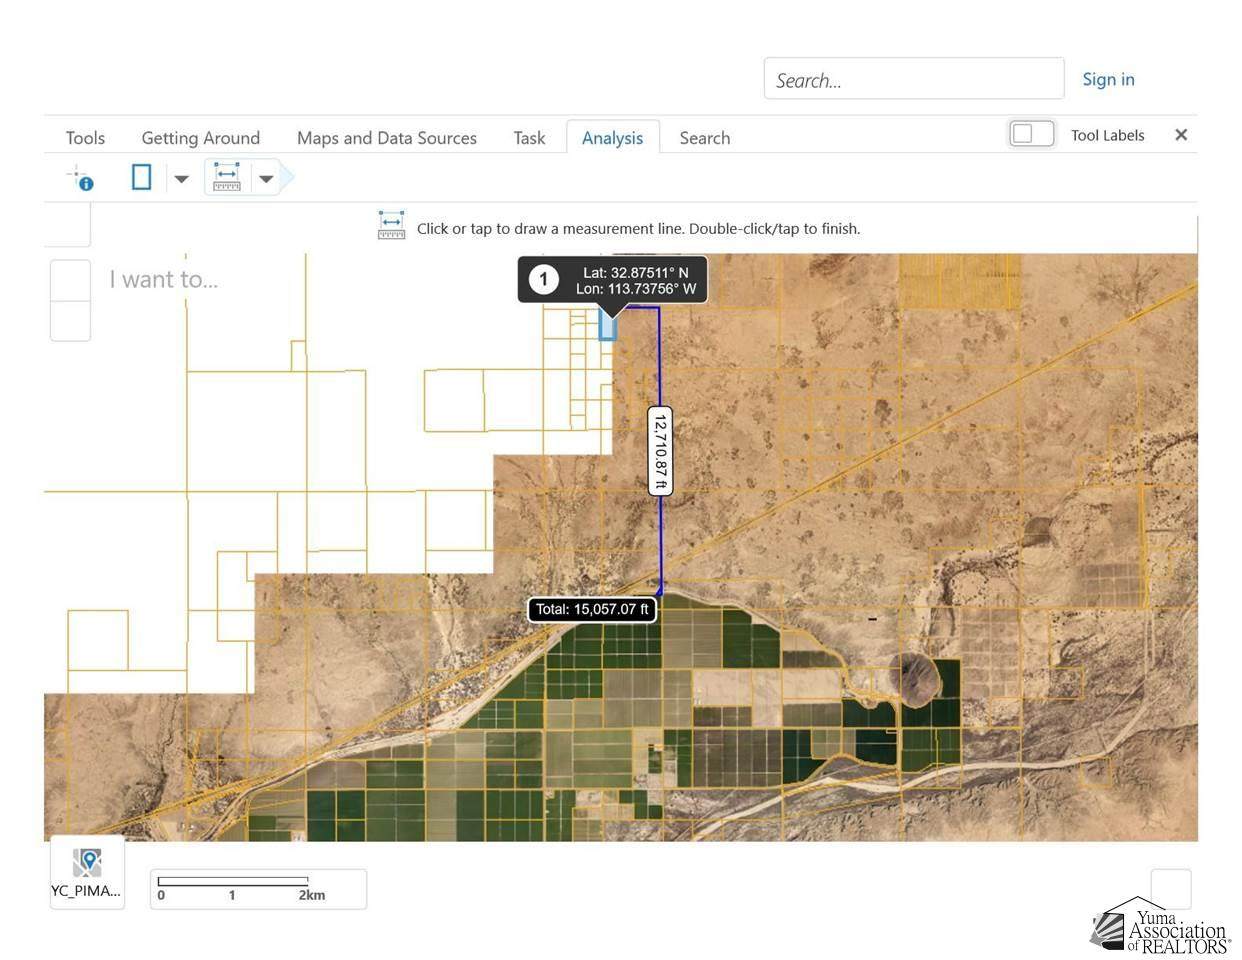Select the Identify point info tool
This screenshot has height=960, width=1242.
[80, 179]
